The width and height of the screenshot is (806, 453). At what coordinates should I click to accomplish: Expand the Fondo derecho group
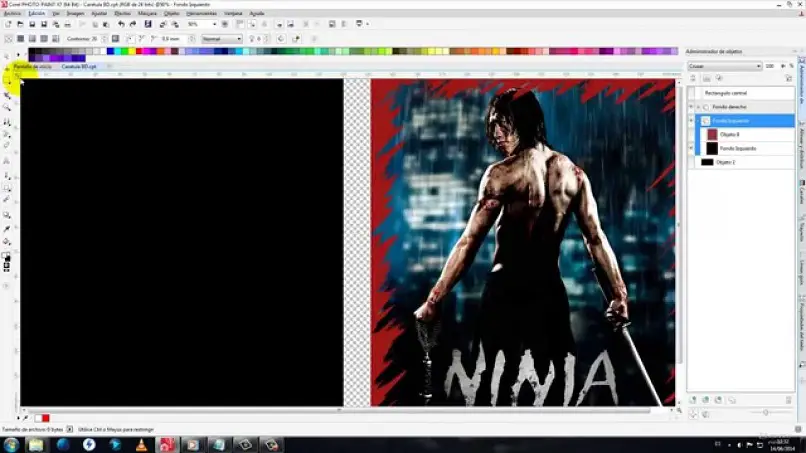[699, 107]
